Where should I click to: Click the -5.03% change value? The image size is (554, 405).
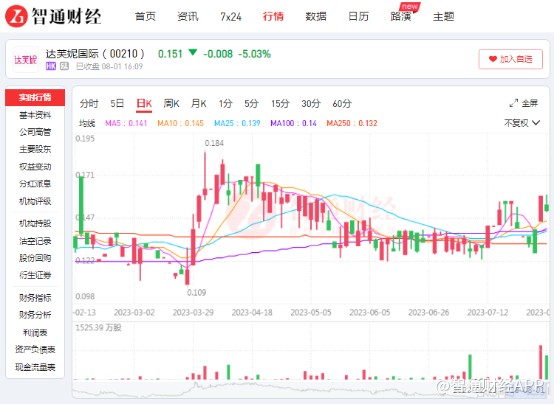[x=254, y=54]
